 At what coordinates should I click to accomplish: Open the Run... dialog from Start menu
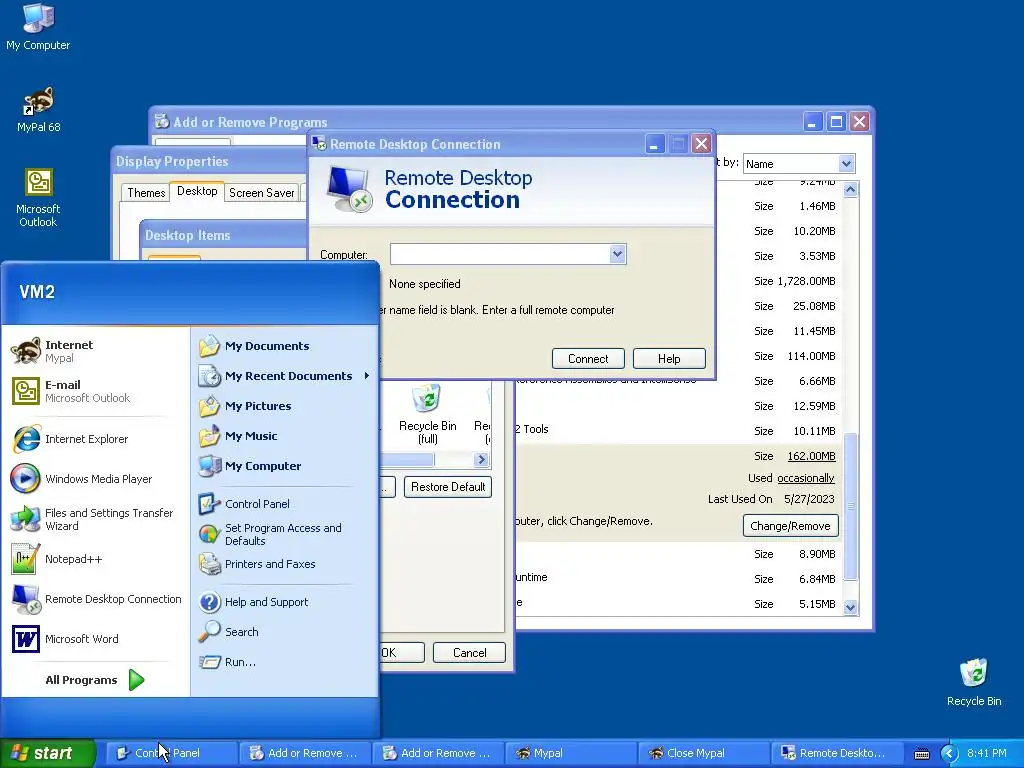[x=284, y=662]
